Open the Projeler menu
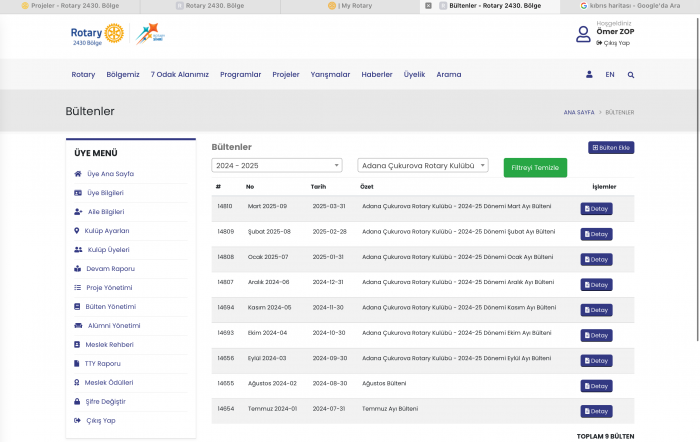The height and width of the screenshot is (442, 700). point(286,75)
